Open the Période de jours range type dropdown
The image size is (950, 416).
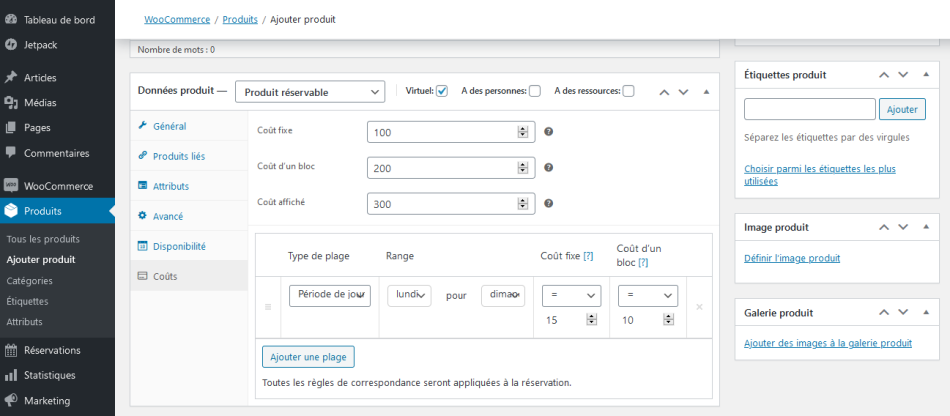[330, 295]
